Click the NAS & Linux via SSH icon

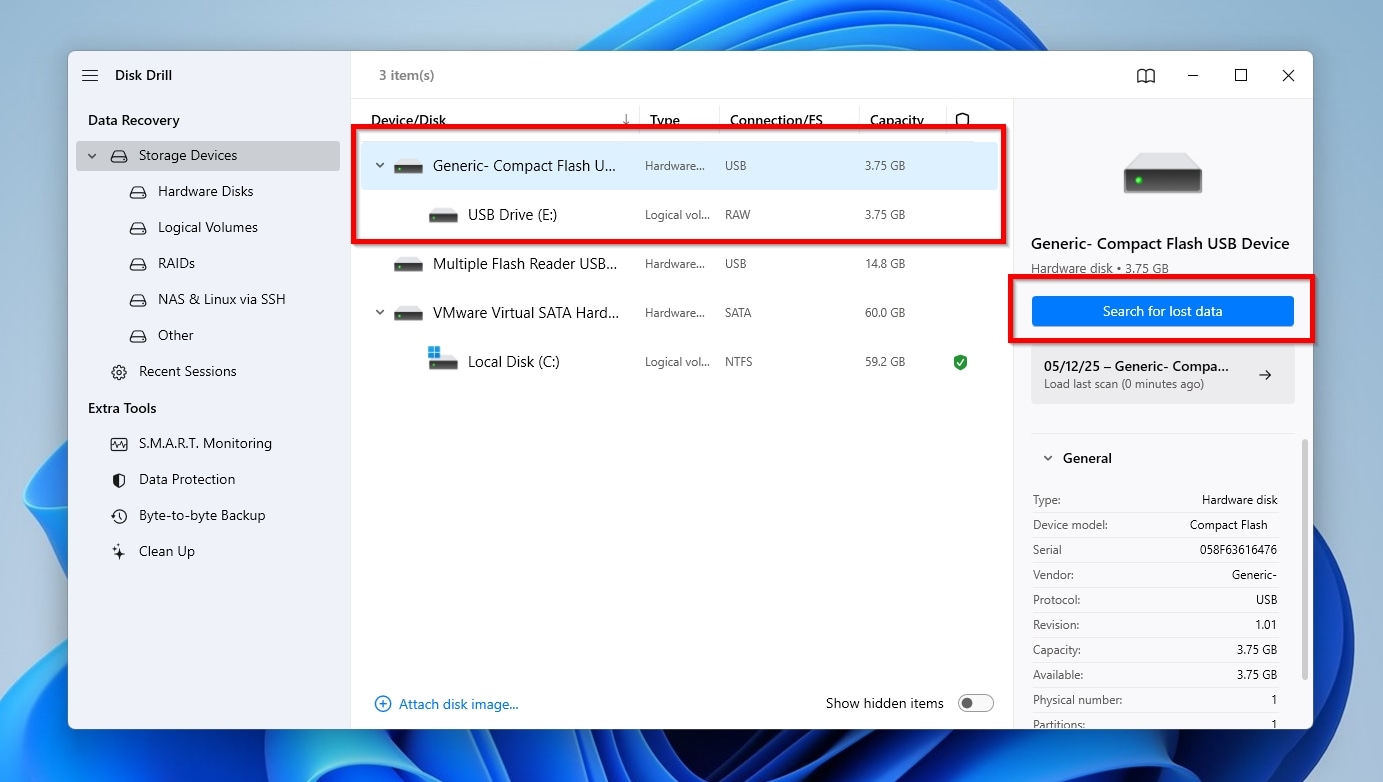coord(138,300)
